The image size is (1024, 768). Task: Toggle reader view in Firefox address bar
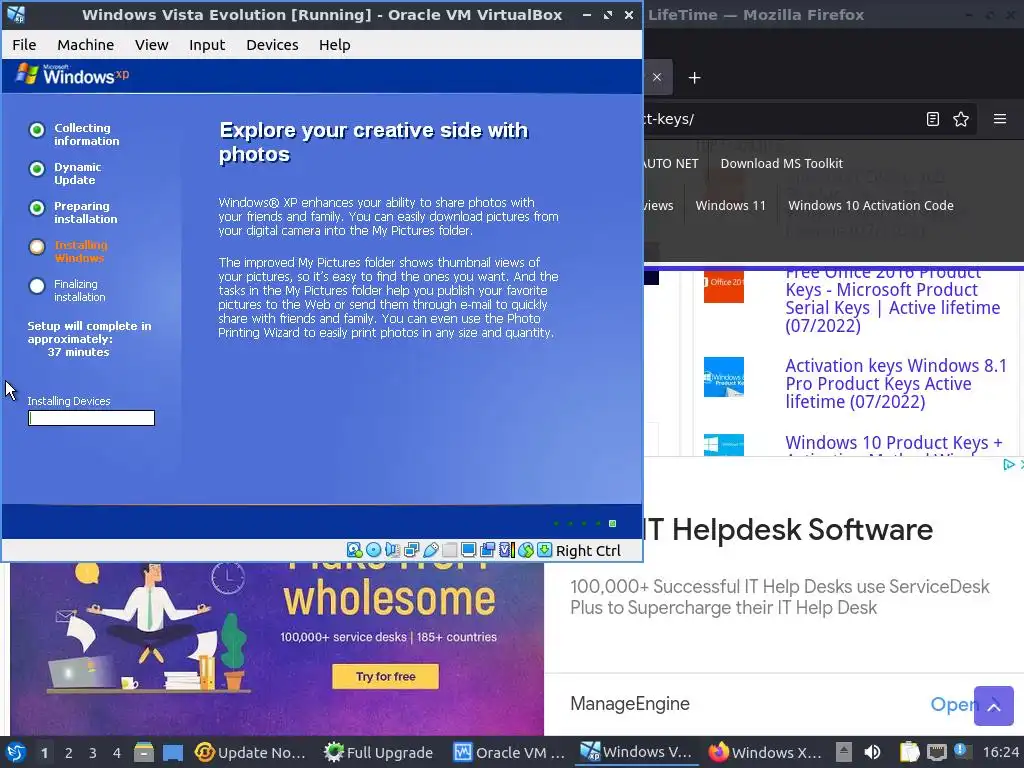click(x=933, y=119)
